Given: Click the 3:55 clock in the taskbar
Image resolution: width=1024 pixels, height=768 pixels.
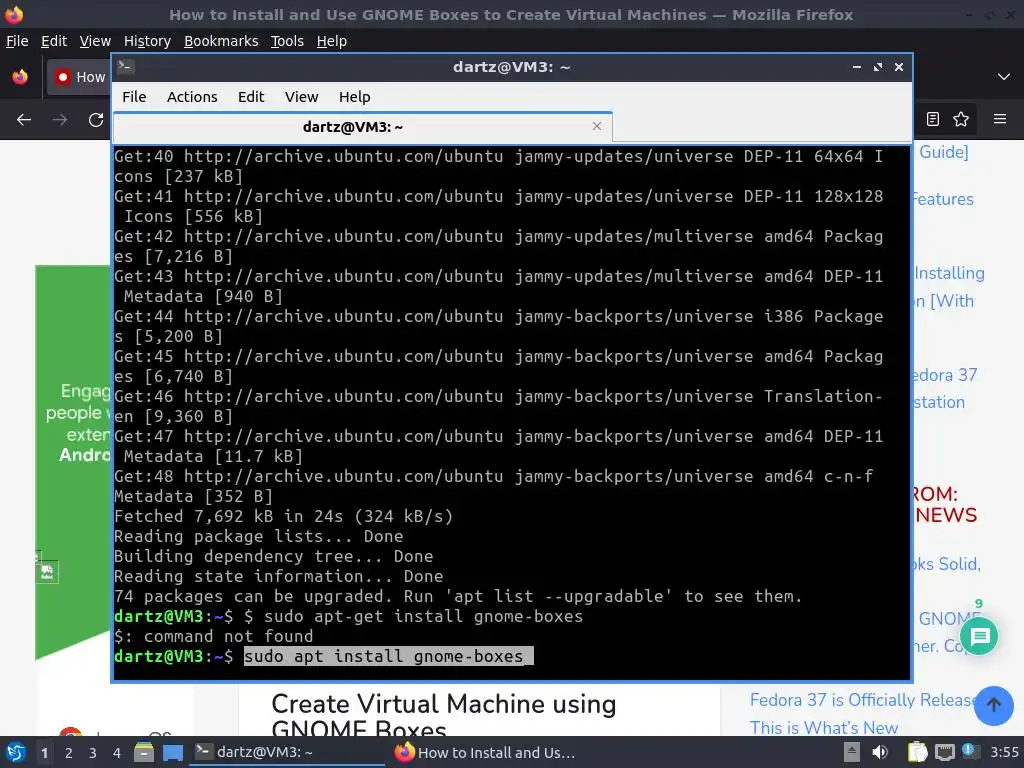Looking at the screenshot, I should [1004, 752].
